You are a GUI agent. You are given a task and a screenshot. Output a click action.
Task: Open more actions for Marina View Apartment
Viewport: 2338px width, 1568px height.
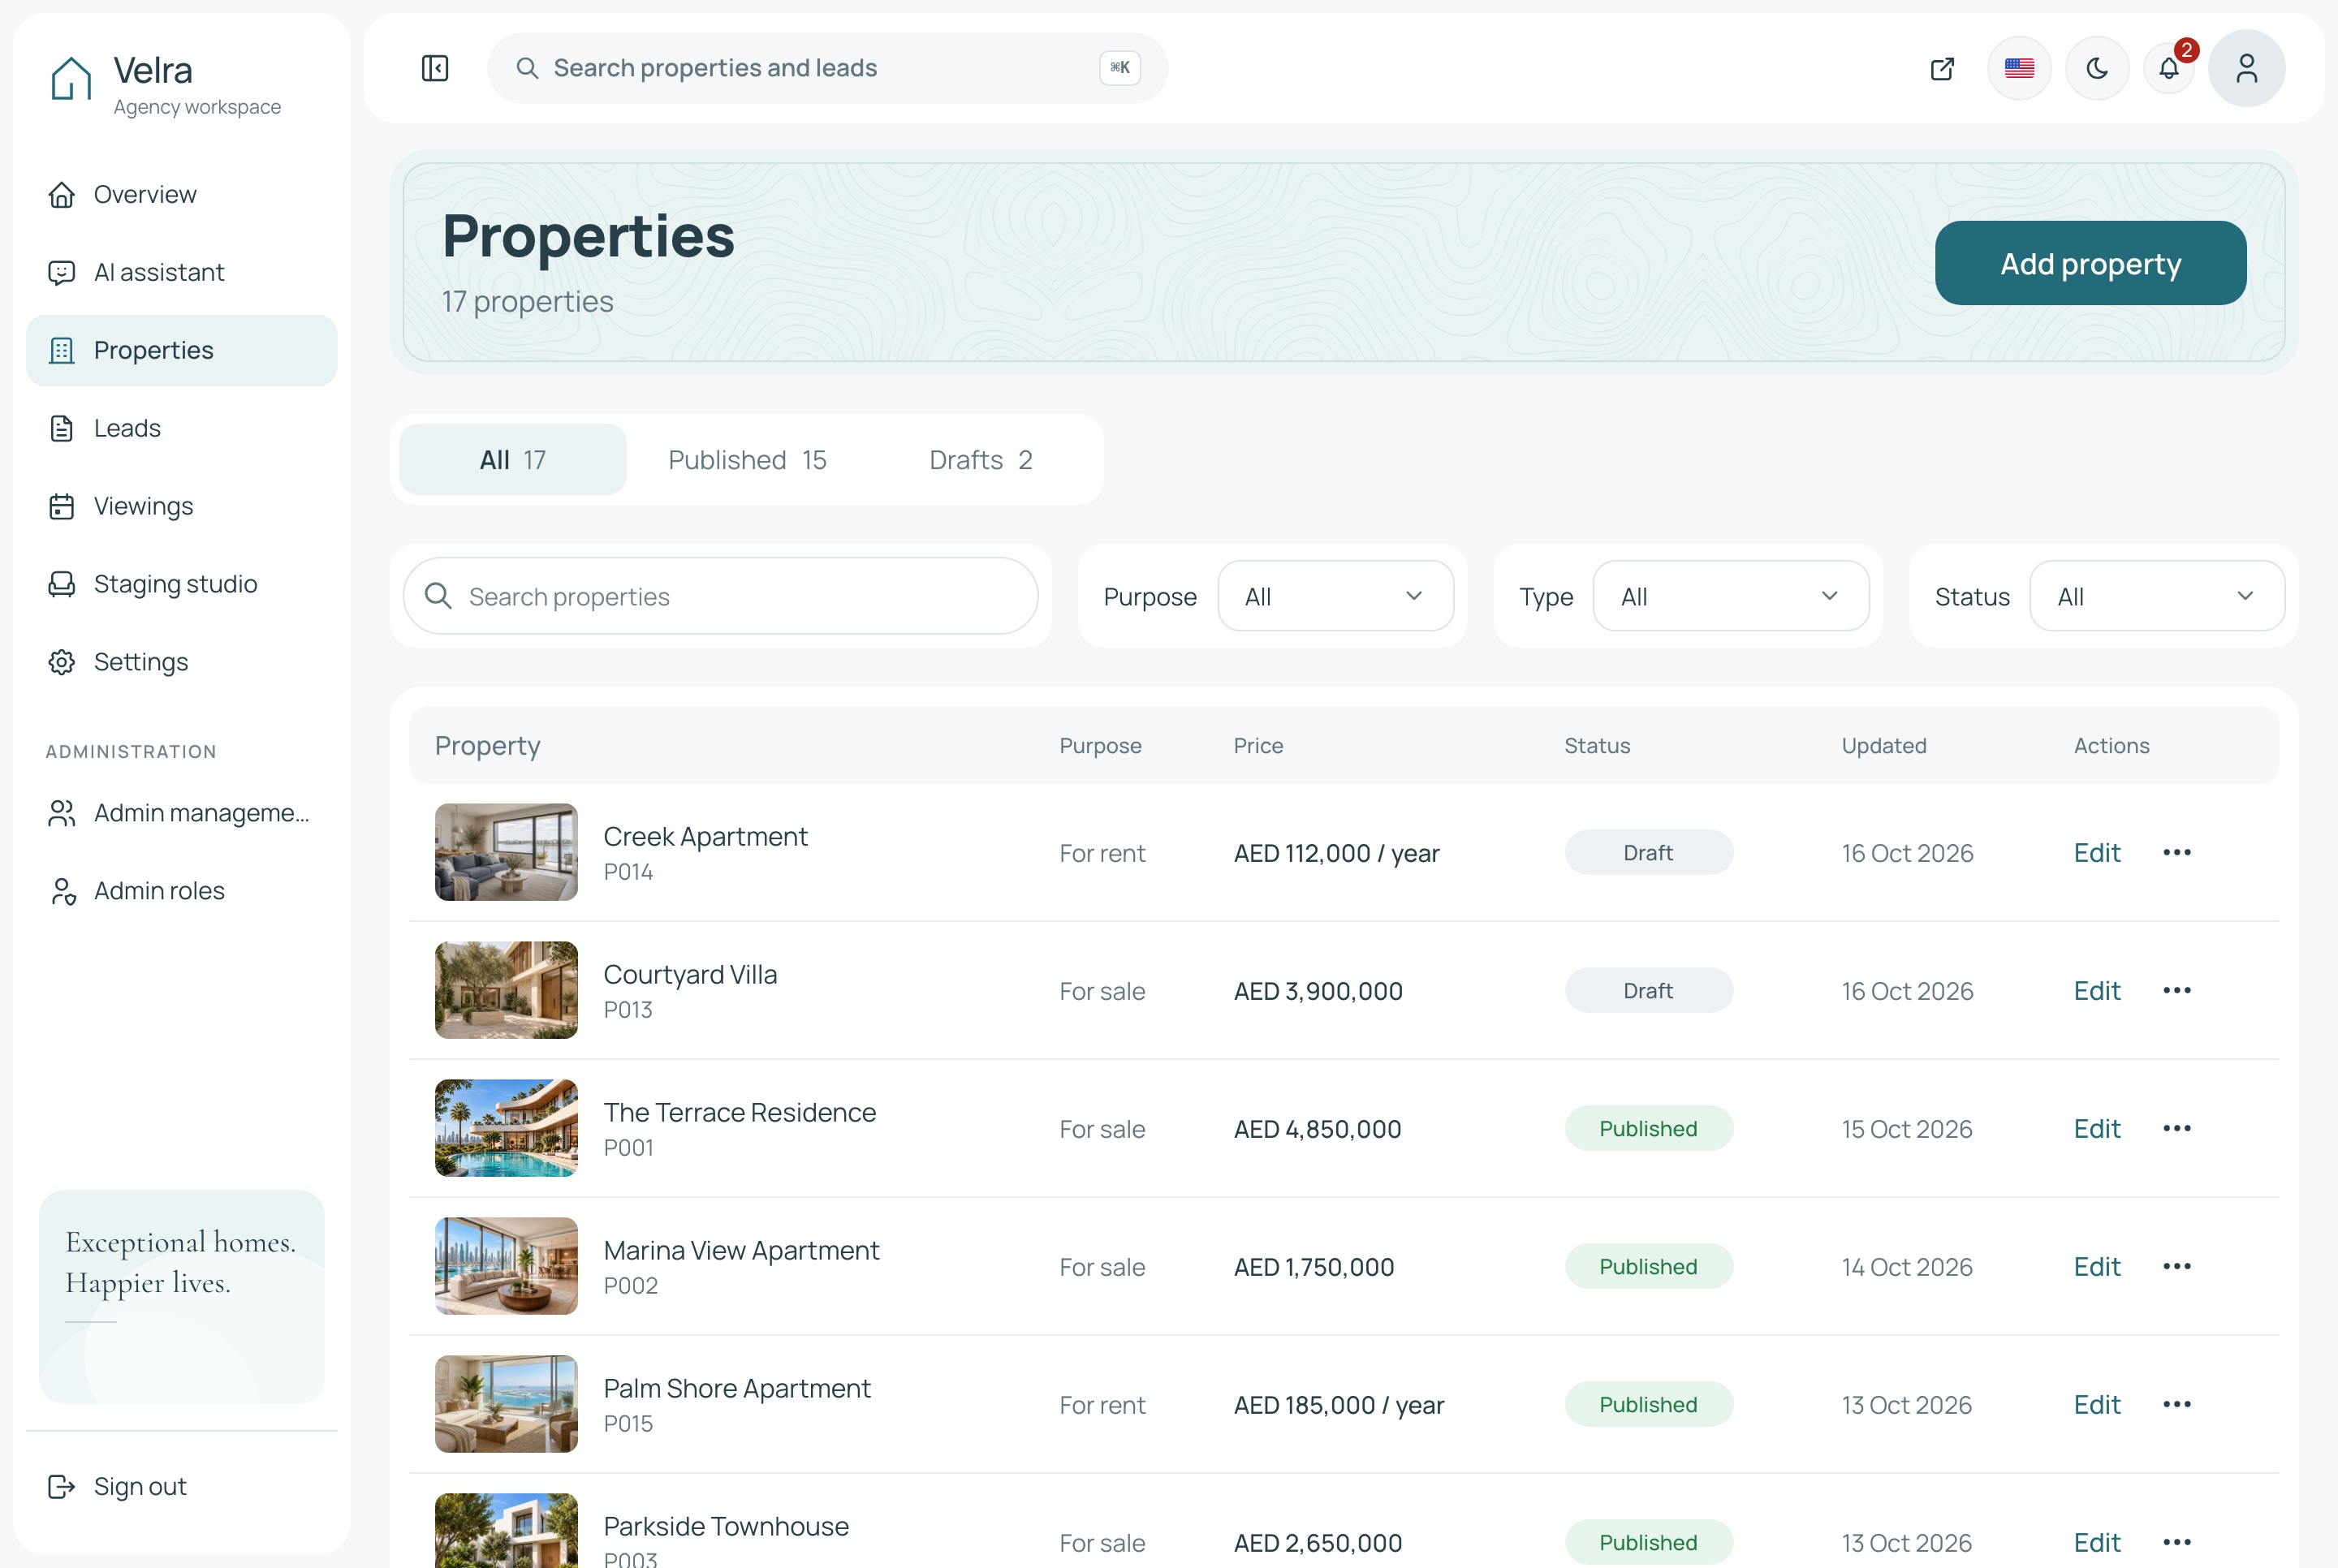[2177, 1267]
